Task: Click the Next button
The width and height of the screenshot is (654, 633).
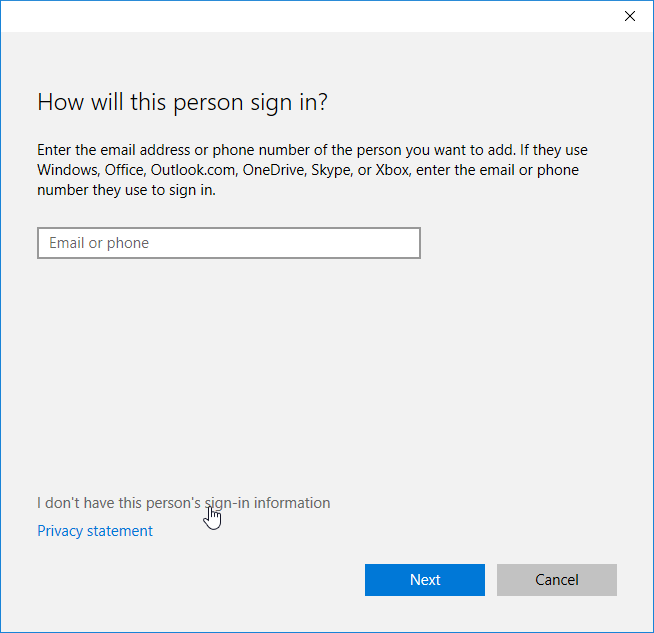Action: point(425,580)
